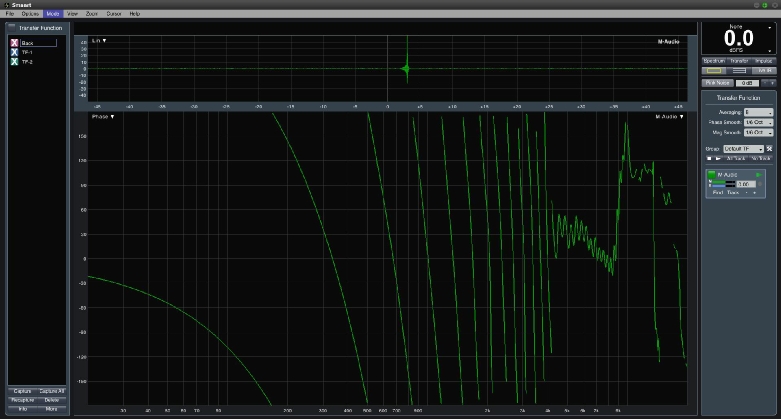781x419 pixels.
Task: Open the Mode menu
Action: pyautogui.click(x=52, y=13)
